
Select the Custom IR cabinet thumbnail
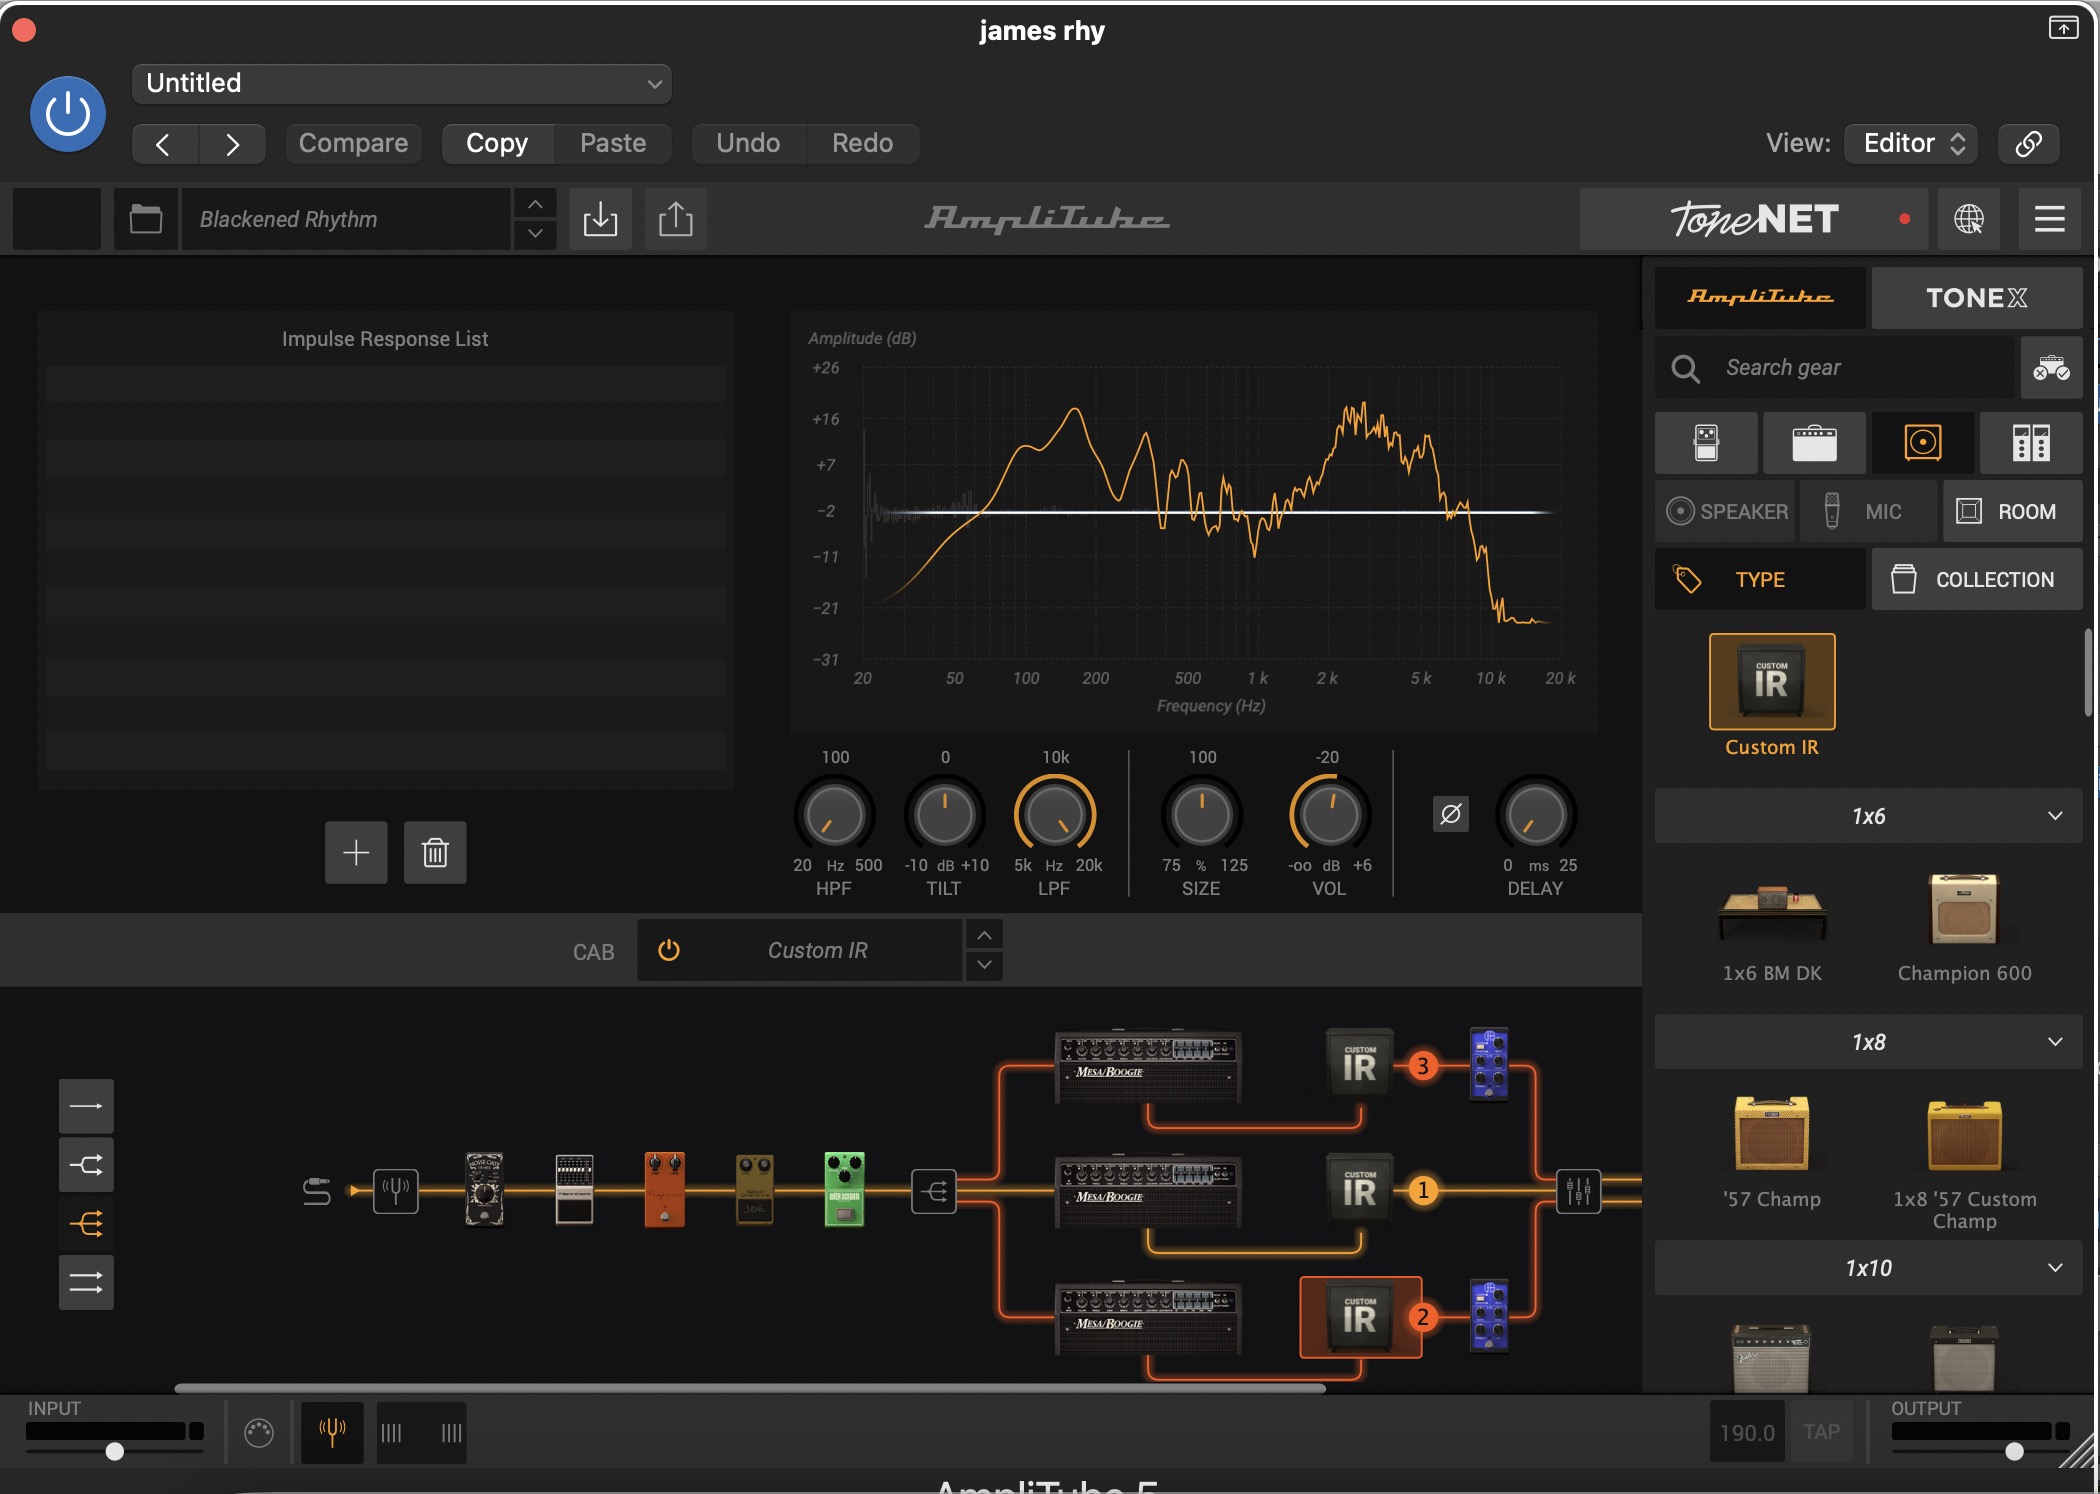[x=1772, y=682]
